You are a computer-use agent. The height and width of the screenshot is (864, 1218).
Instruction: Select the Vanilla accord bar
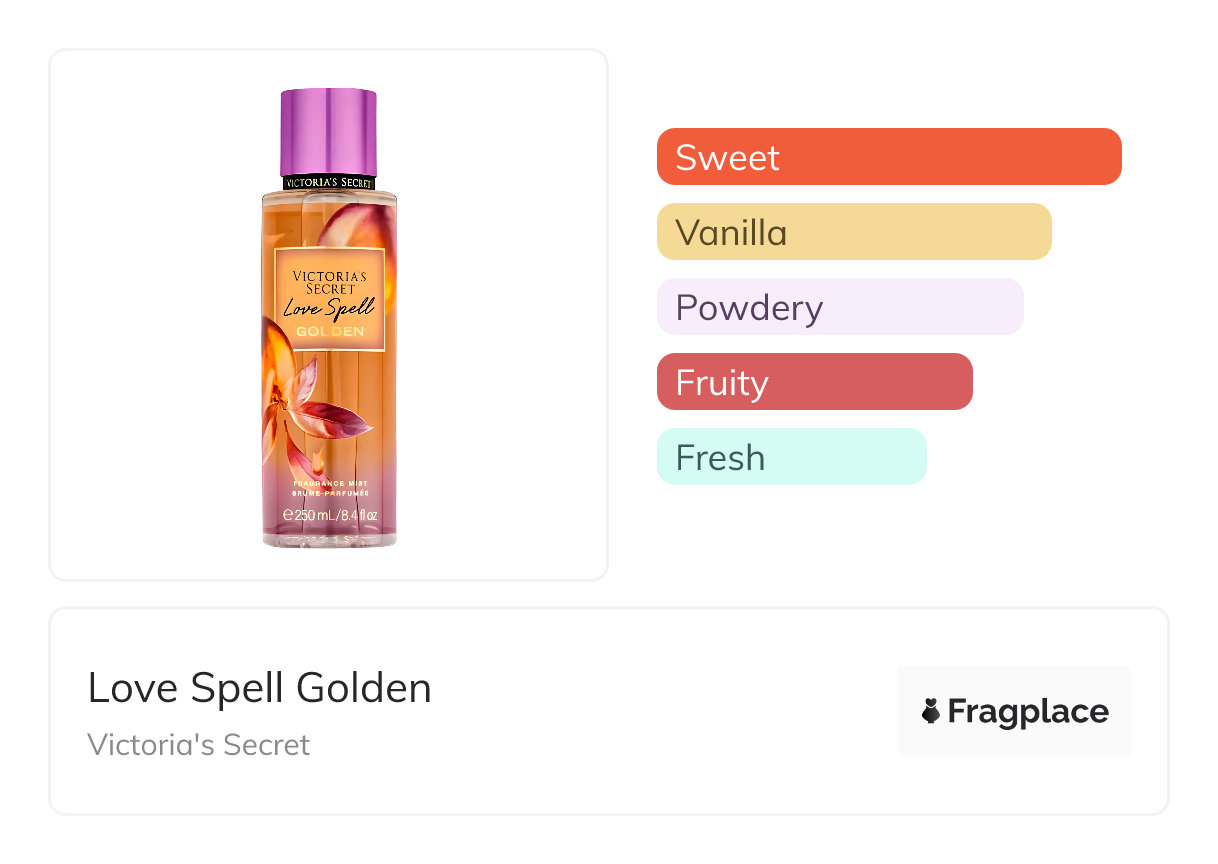853,232
